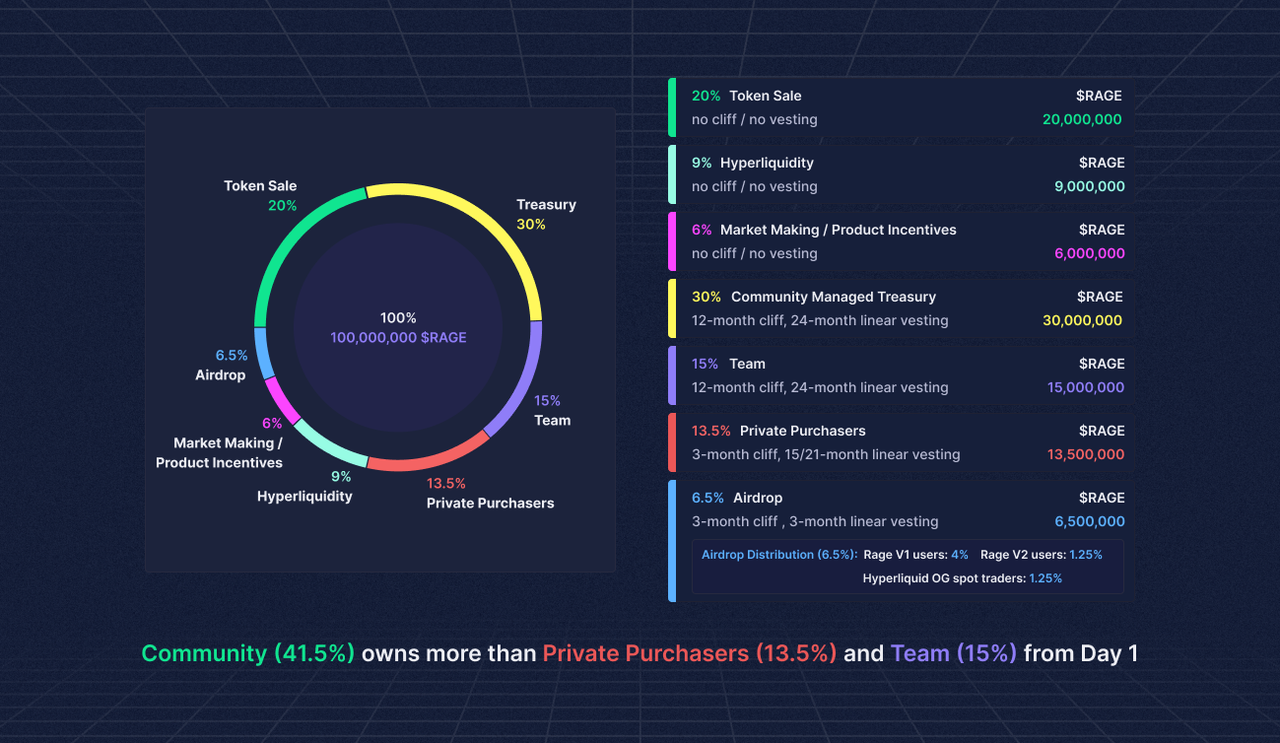Click the mint Hyperliquidity donut segment
Image resolution: width=1280 pixels, height=743 pixels.
328,448
